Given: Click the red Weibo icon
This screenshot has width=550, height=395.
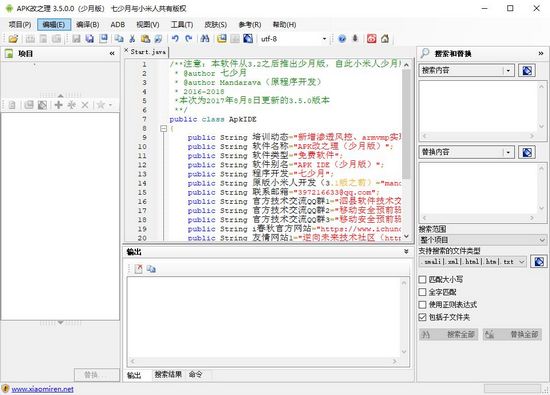Looking at the screenshot, I should (x=371, y=39).
